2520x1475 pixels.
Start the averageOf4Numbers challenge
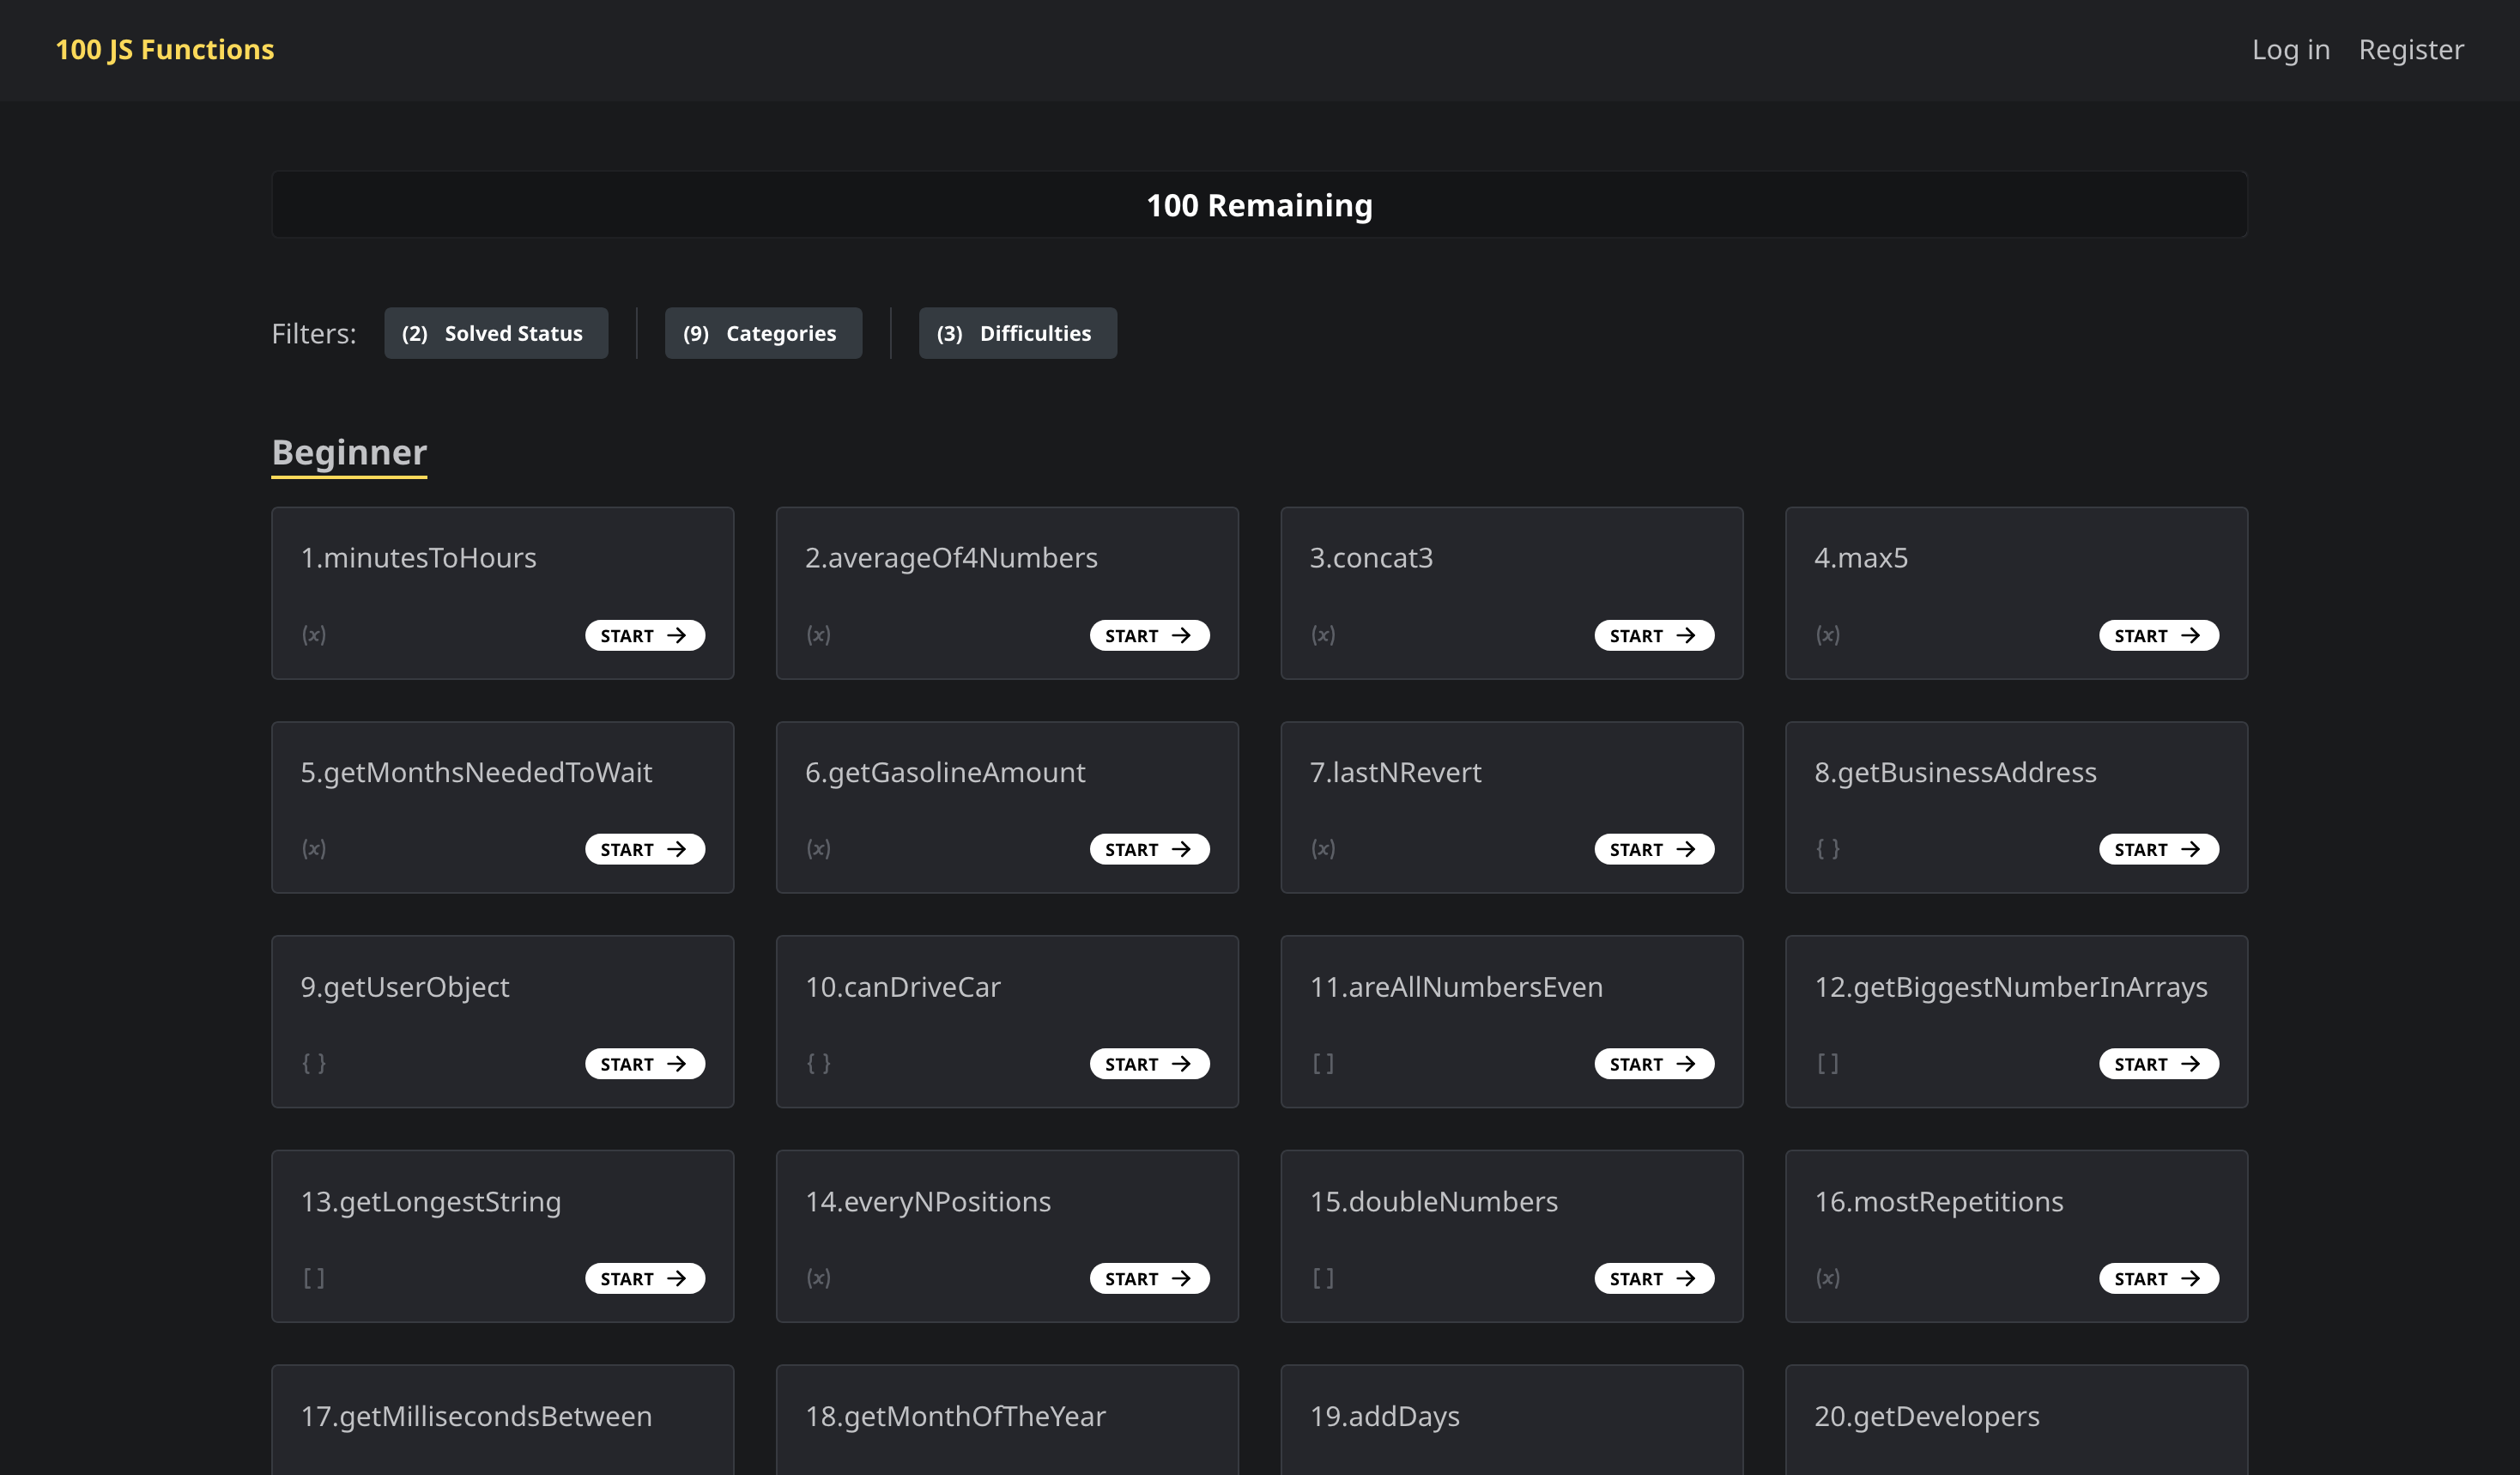pyautogui.click(x=1150, y=636)
